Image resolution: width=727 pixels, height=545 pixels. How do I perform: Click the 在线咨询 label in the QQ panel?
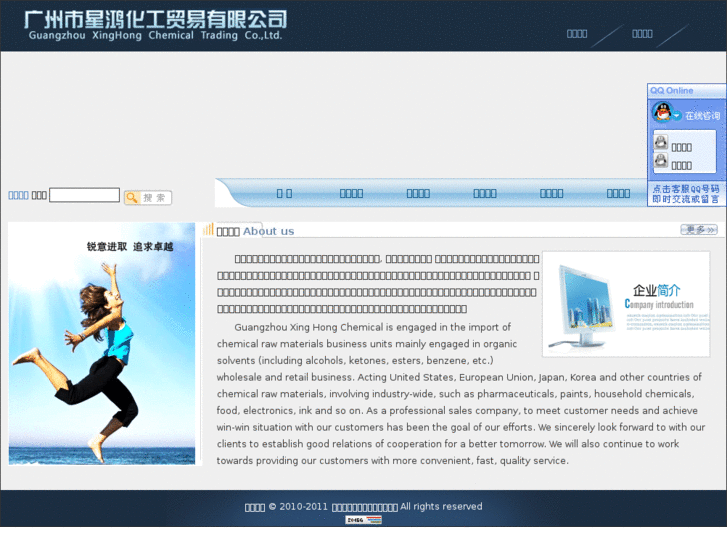[x=702, y=115]
